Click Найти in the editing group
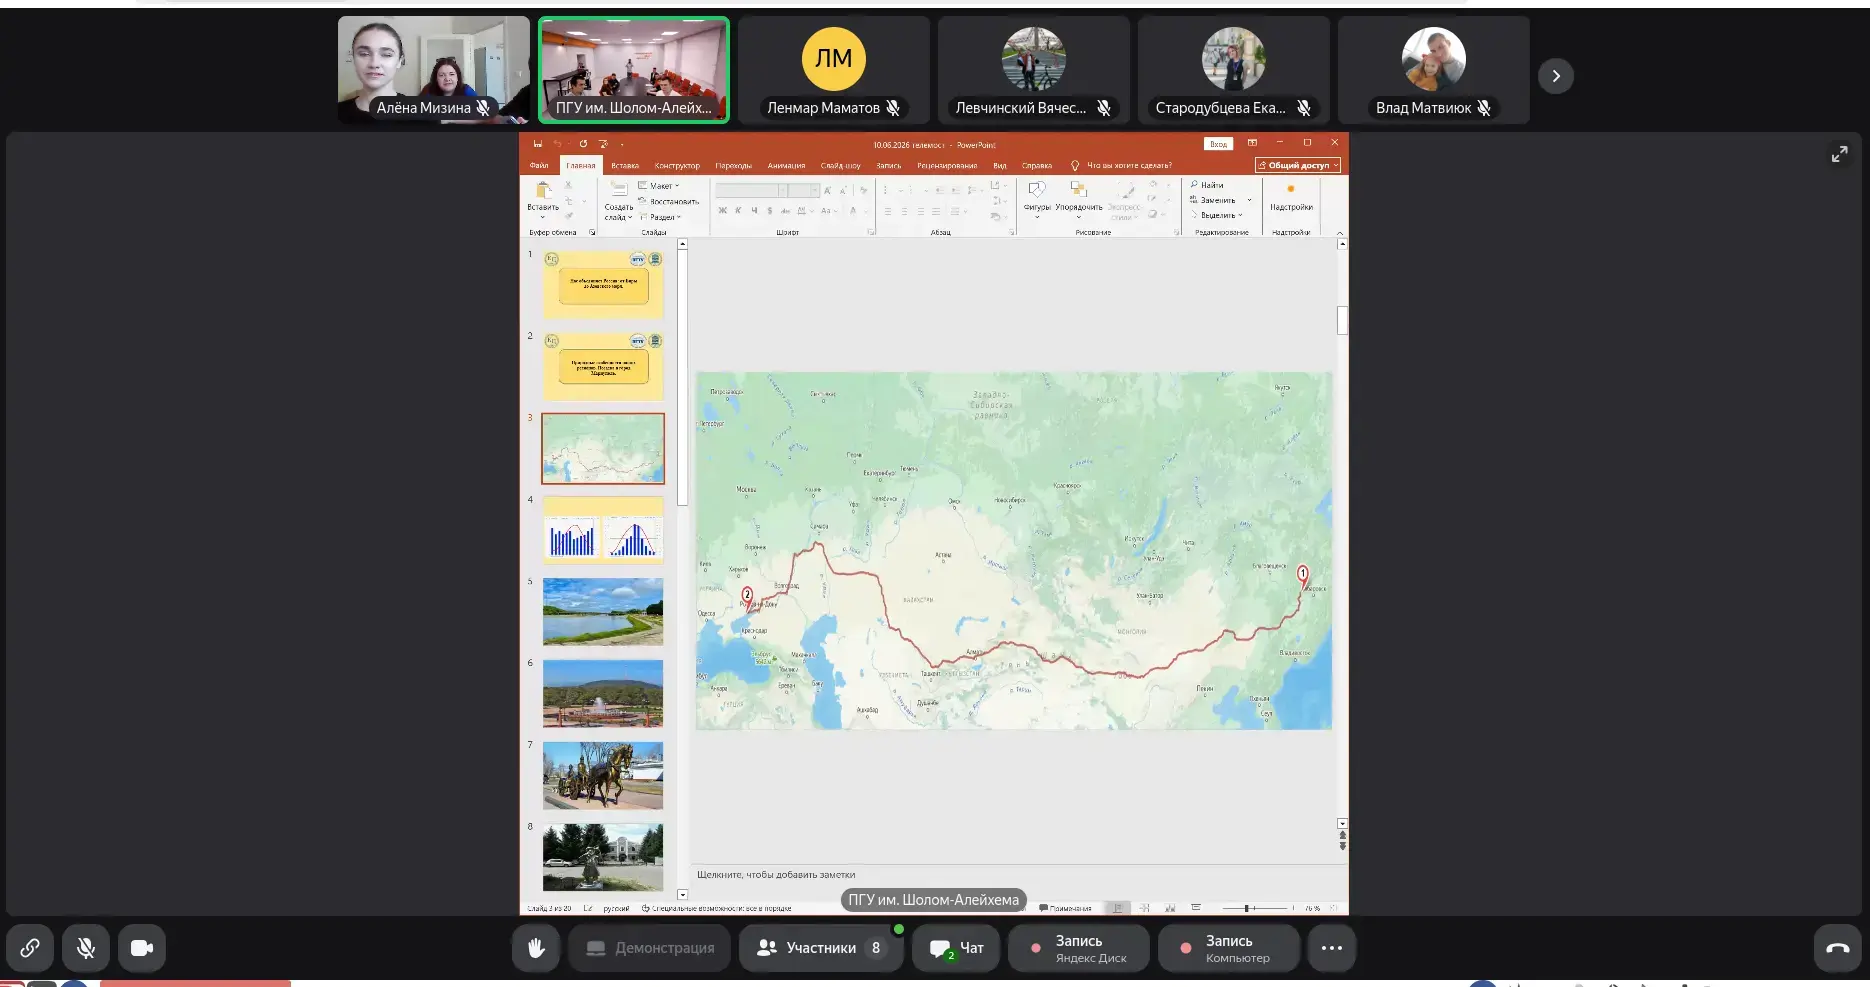Image resolution: width=1870 pixels, height=987 pixels. point(1207,185)
